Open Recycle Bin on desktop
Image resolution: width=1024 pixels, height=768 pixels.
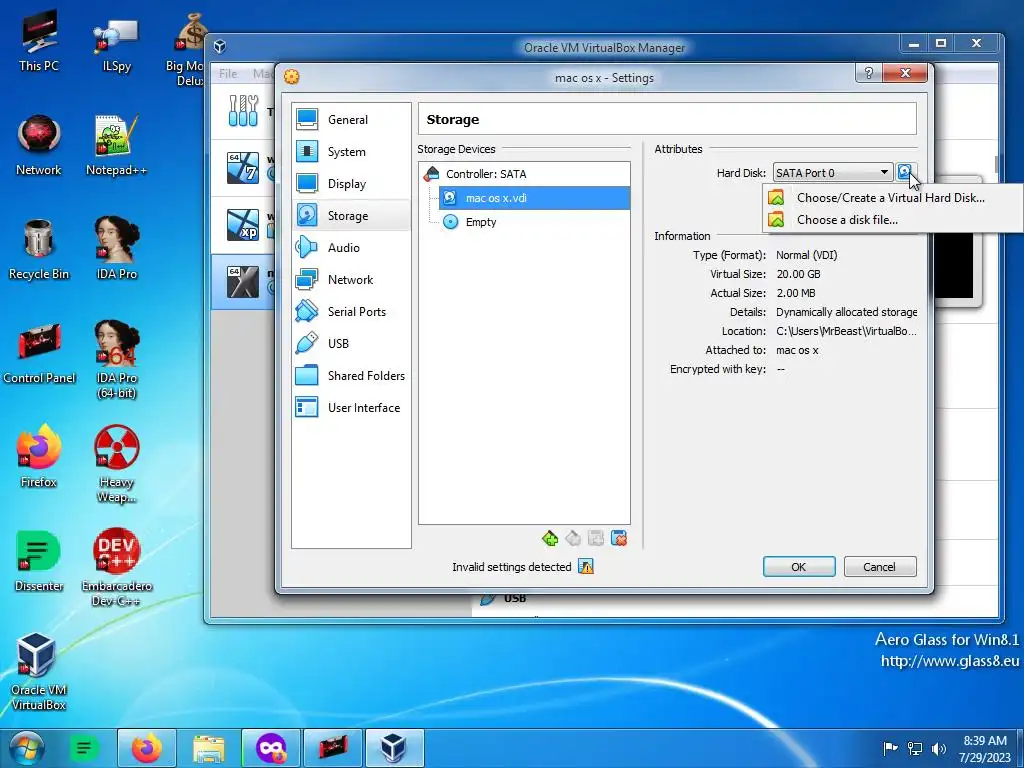point(39,249)
